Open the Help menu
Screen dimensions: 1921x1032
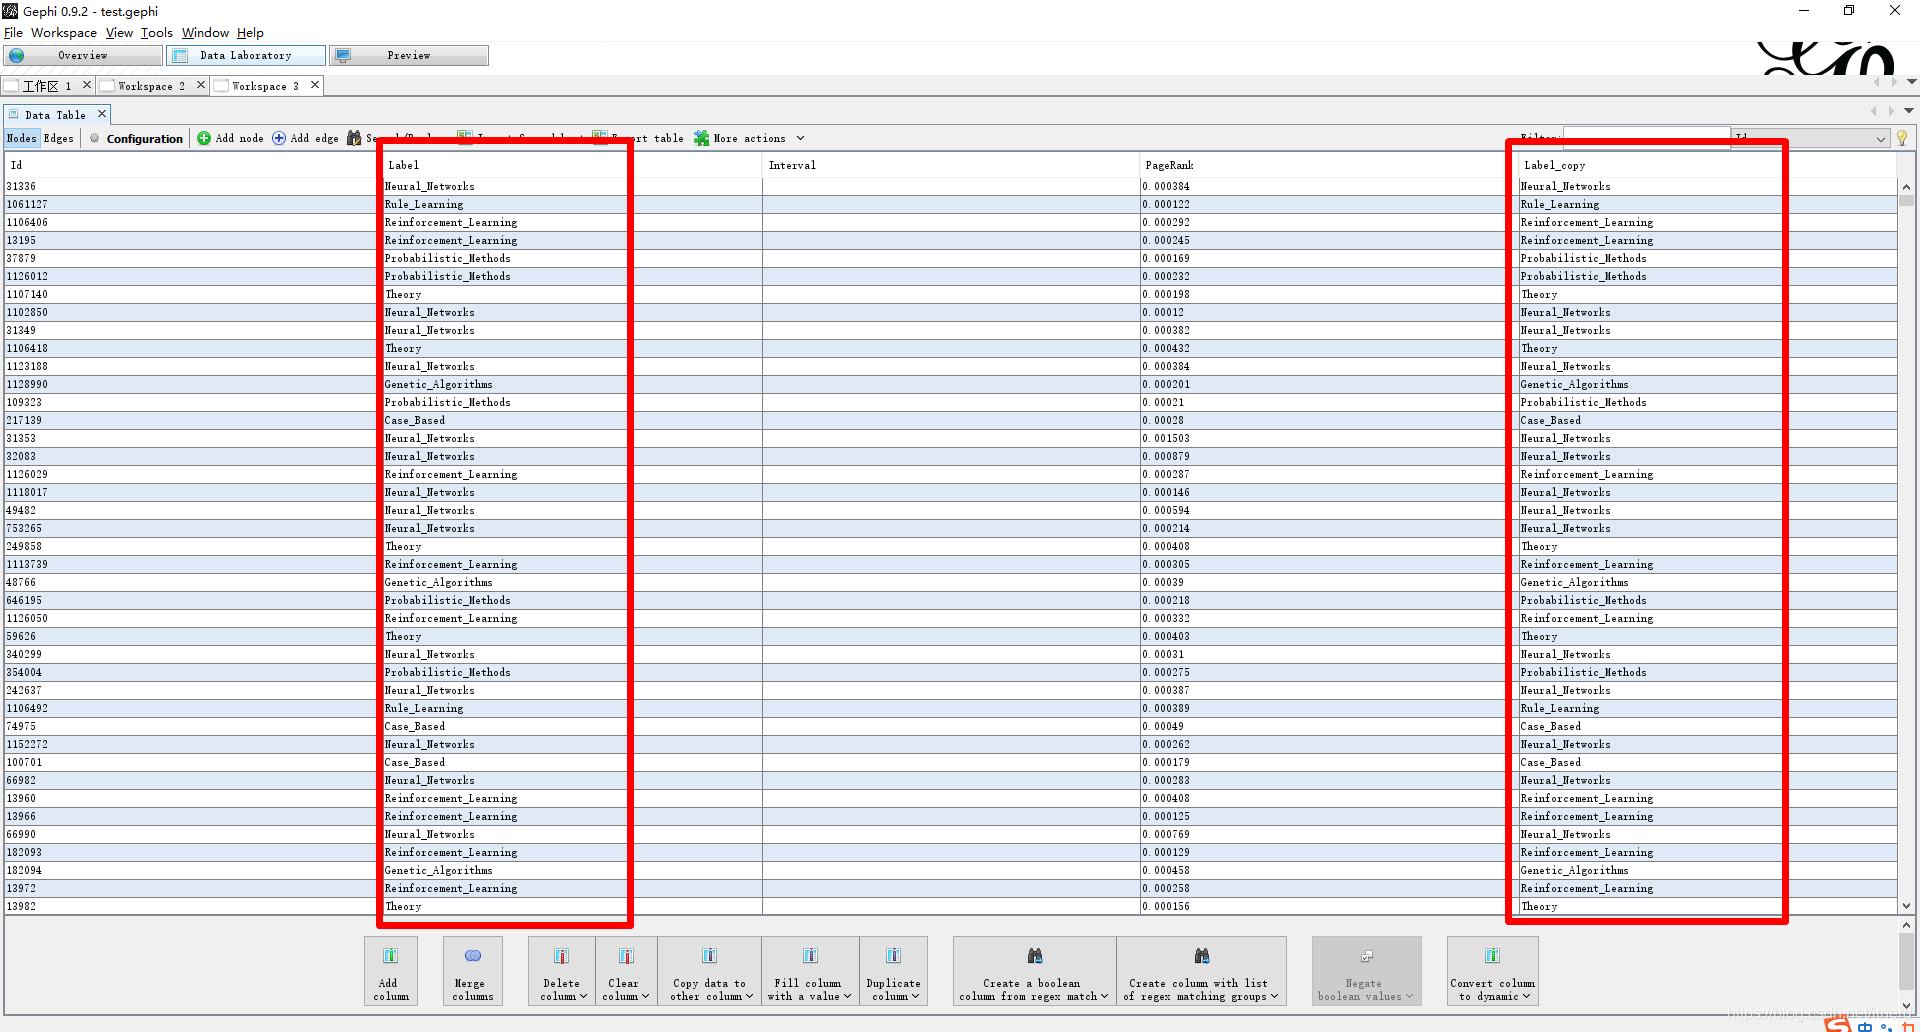coord(250,33)
